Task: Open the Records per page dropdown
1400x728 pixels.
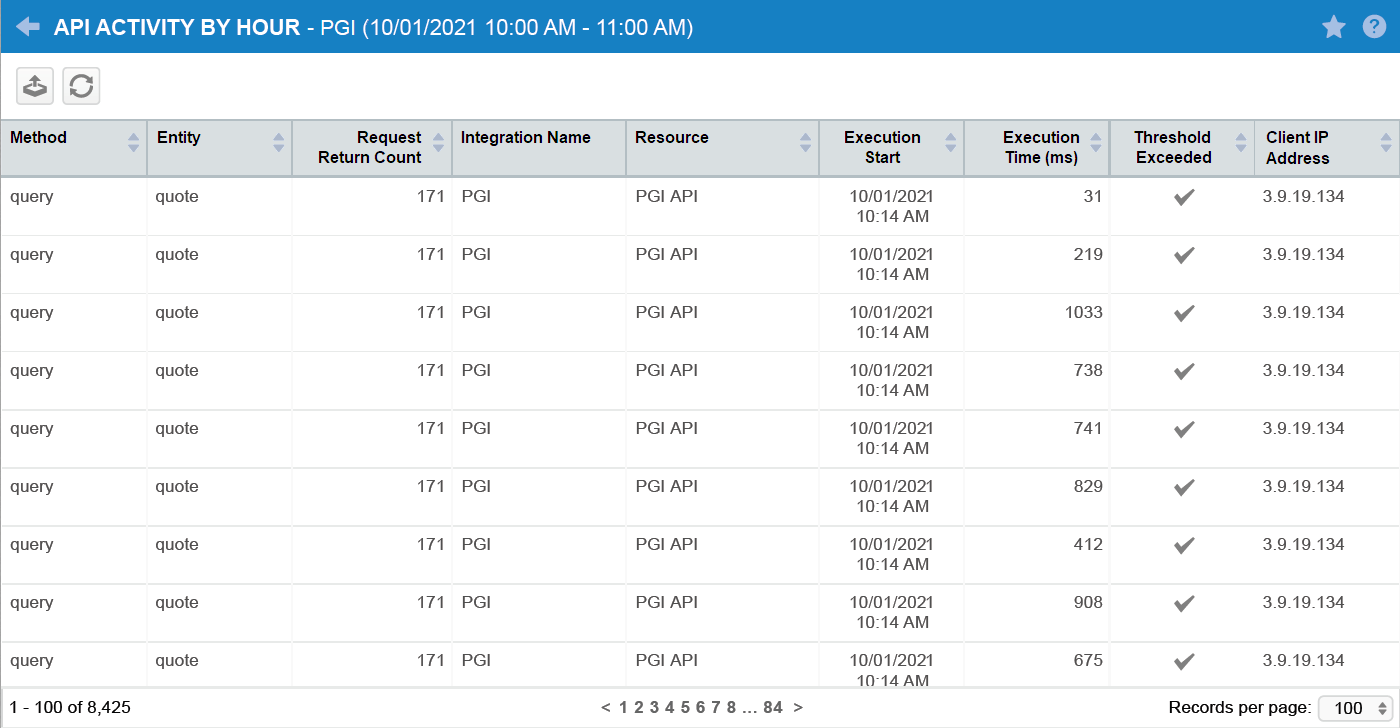Action: coord(1355,708)
